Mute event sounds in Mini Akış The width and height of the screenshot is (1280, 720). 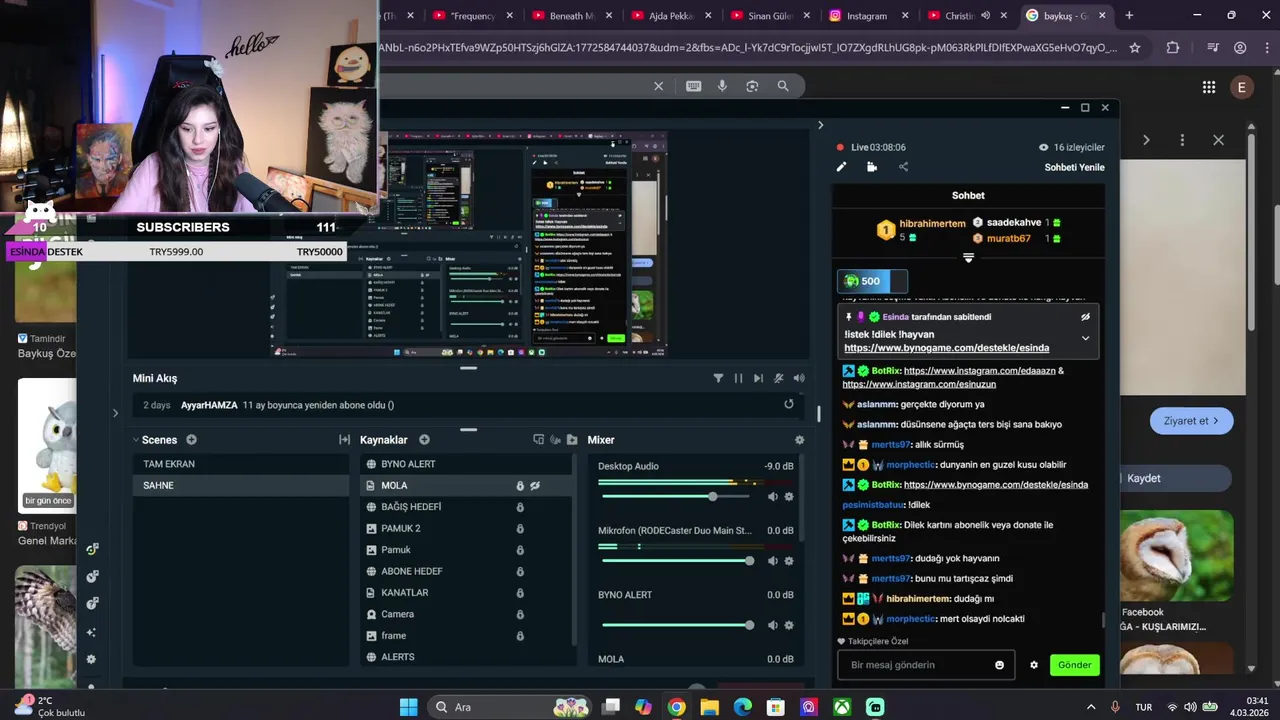(778, 378)
